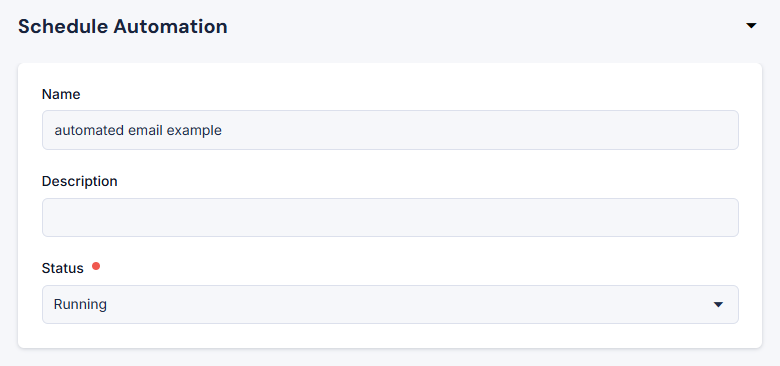Click the Schedule Automation heading
780x366 pixels.
tap(123, 26)
